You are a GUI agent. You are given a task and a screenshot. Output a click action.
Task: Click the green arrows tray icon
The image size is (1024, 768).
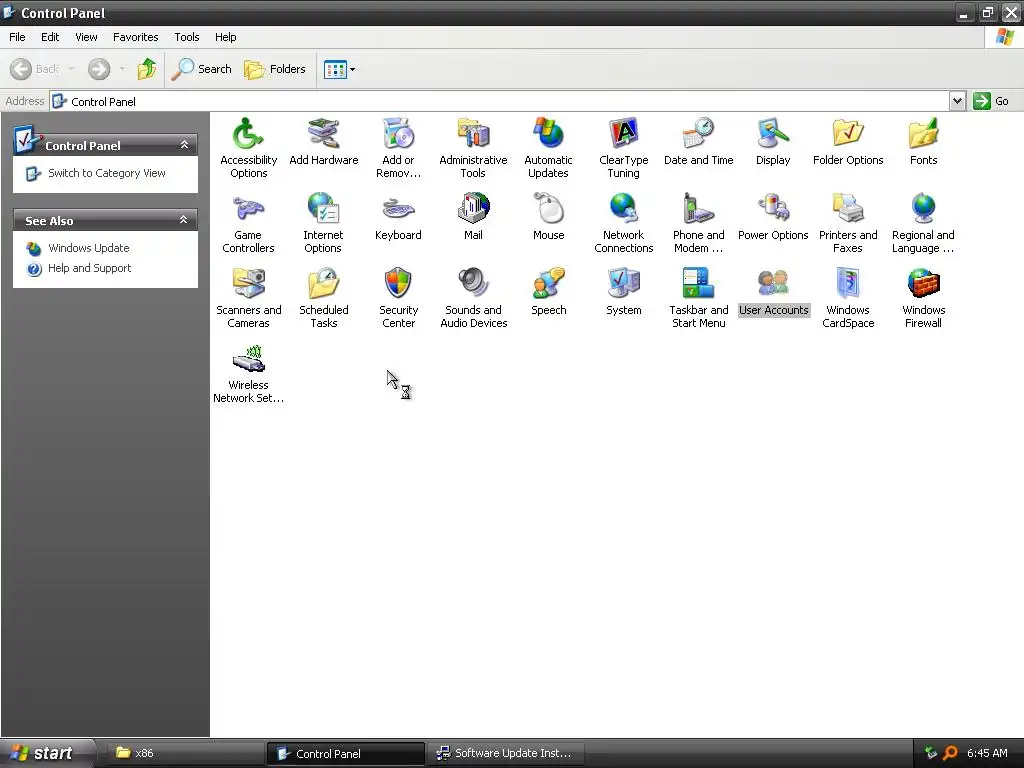click(x=931, y=753)
